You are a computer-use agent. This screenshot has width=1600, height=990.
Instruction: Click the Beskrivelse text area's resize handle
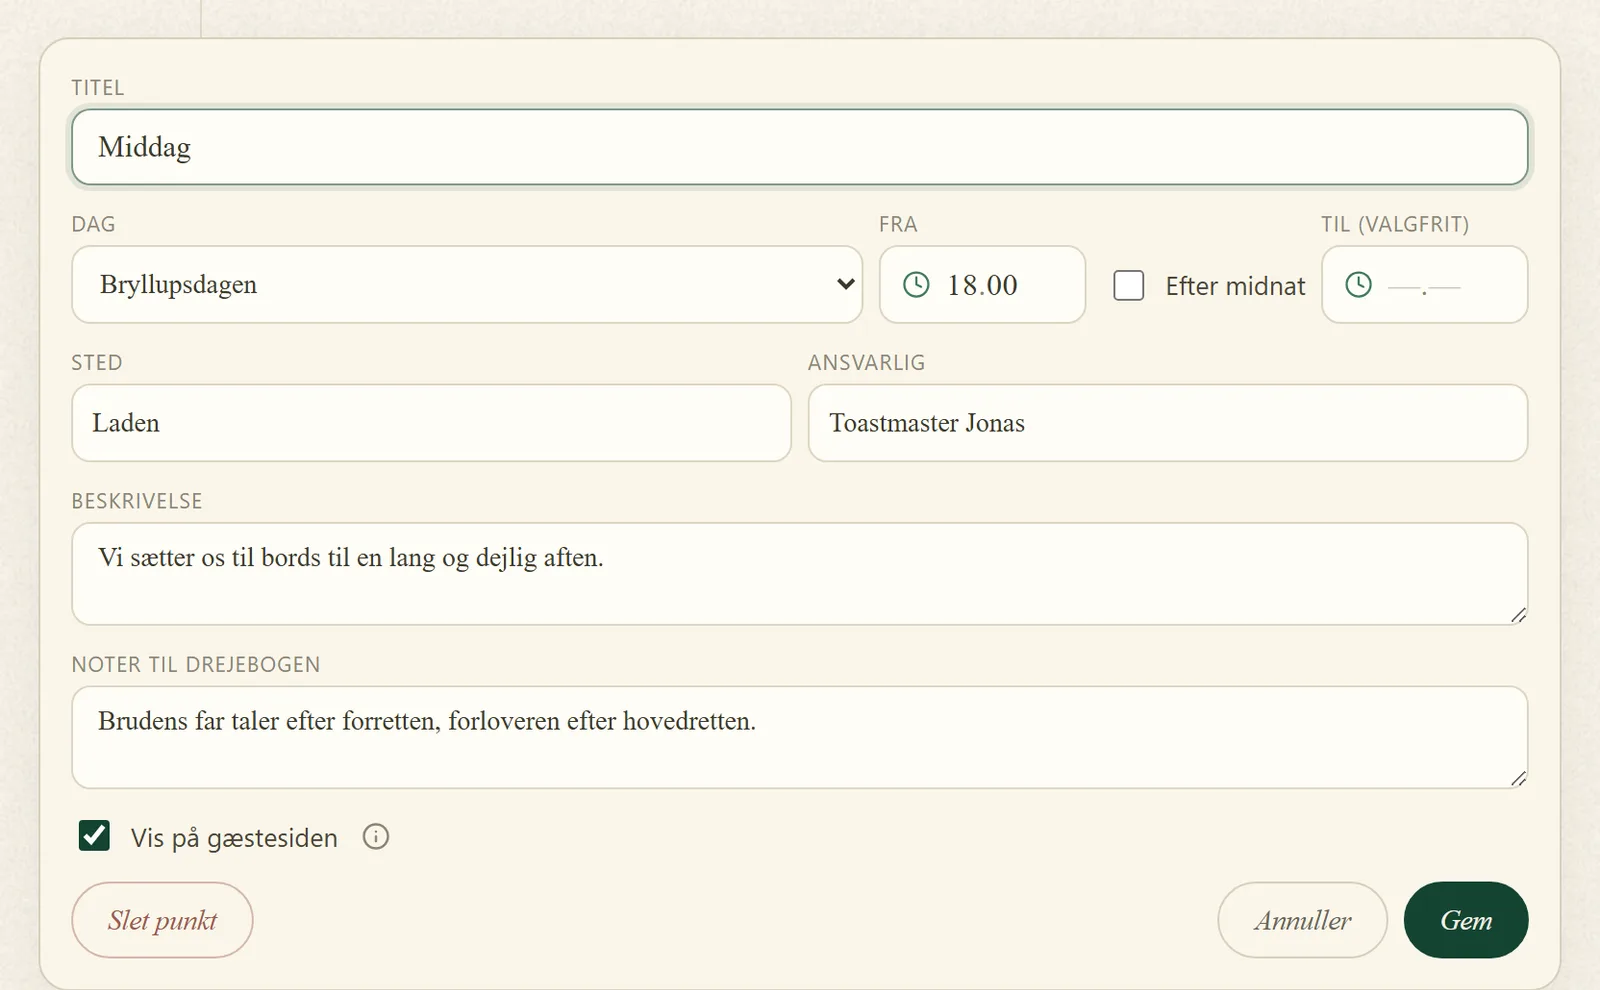point(1518,615)
